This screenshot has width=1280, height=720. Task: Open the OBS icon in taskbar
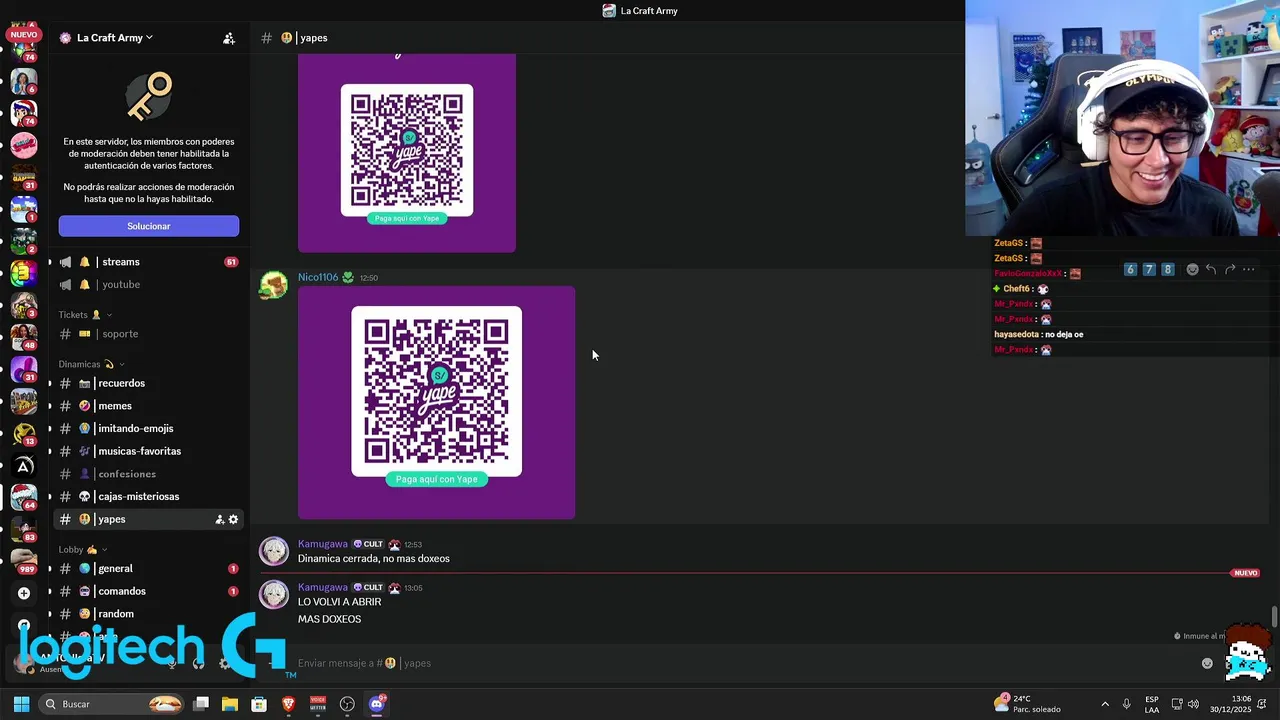click(347, 704)
